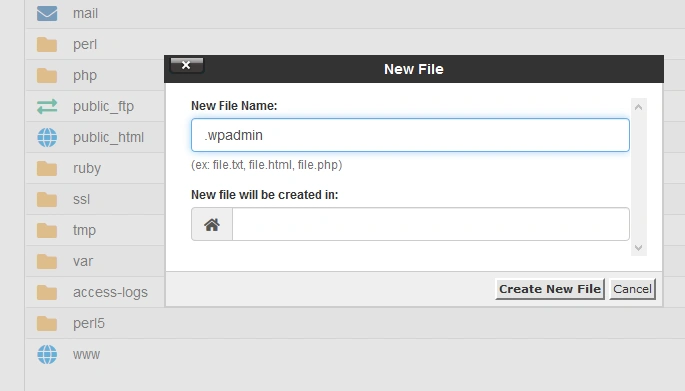Click the public_ftp transfer arrows icon
The width and height of the screenshot is (685, 391).
pos(47,107)
